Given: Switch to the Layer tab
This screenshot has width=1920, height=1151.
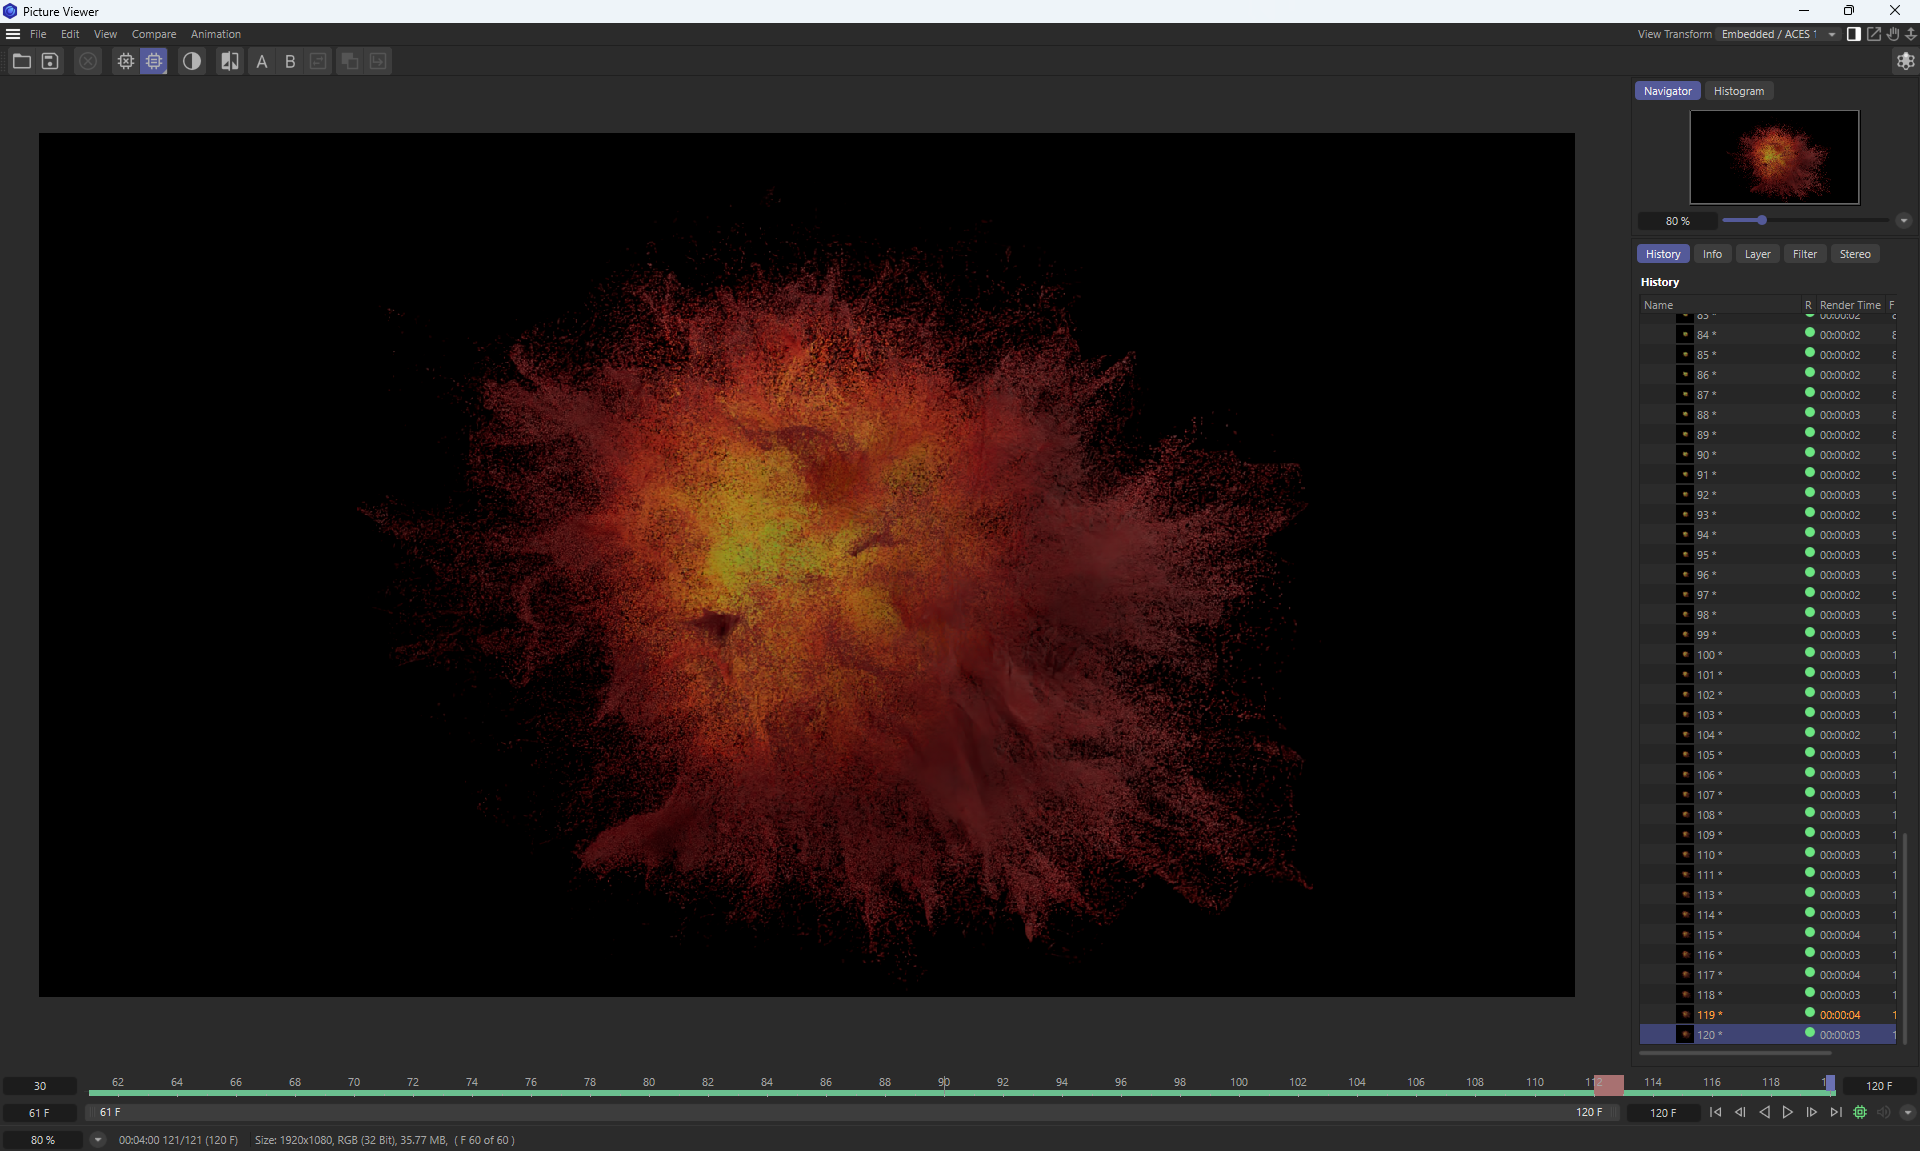Looking at the screenshot, I should [x=1757, y=254].
